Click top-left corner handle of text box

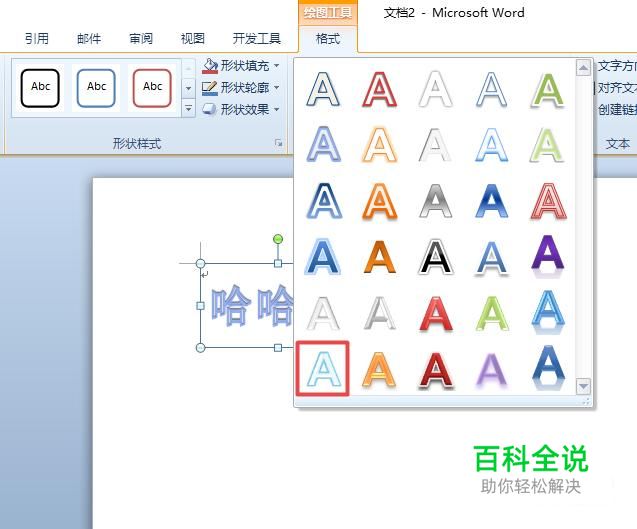coord(200,263)
